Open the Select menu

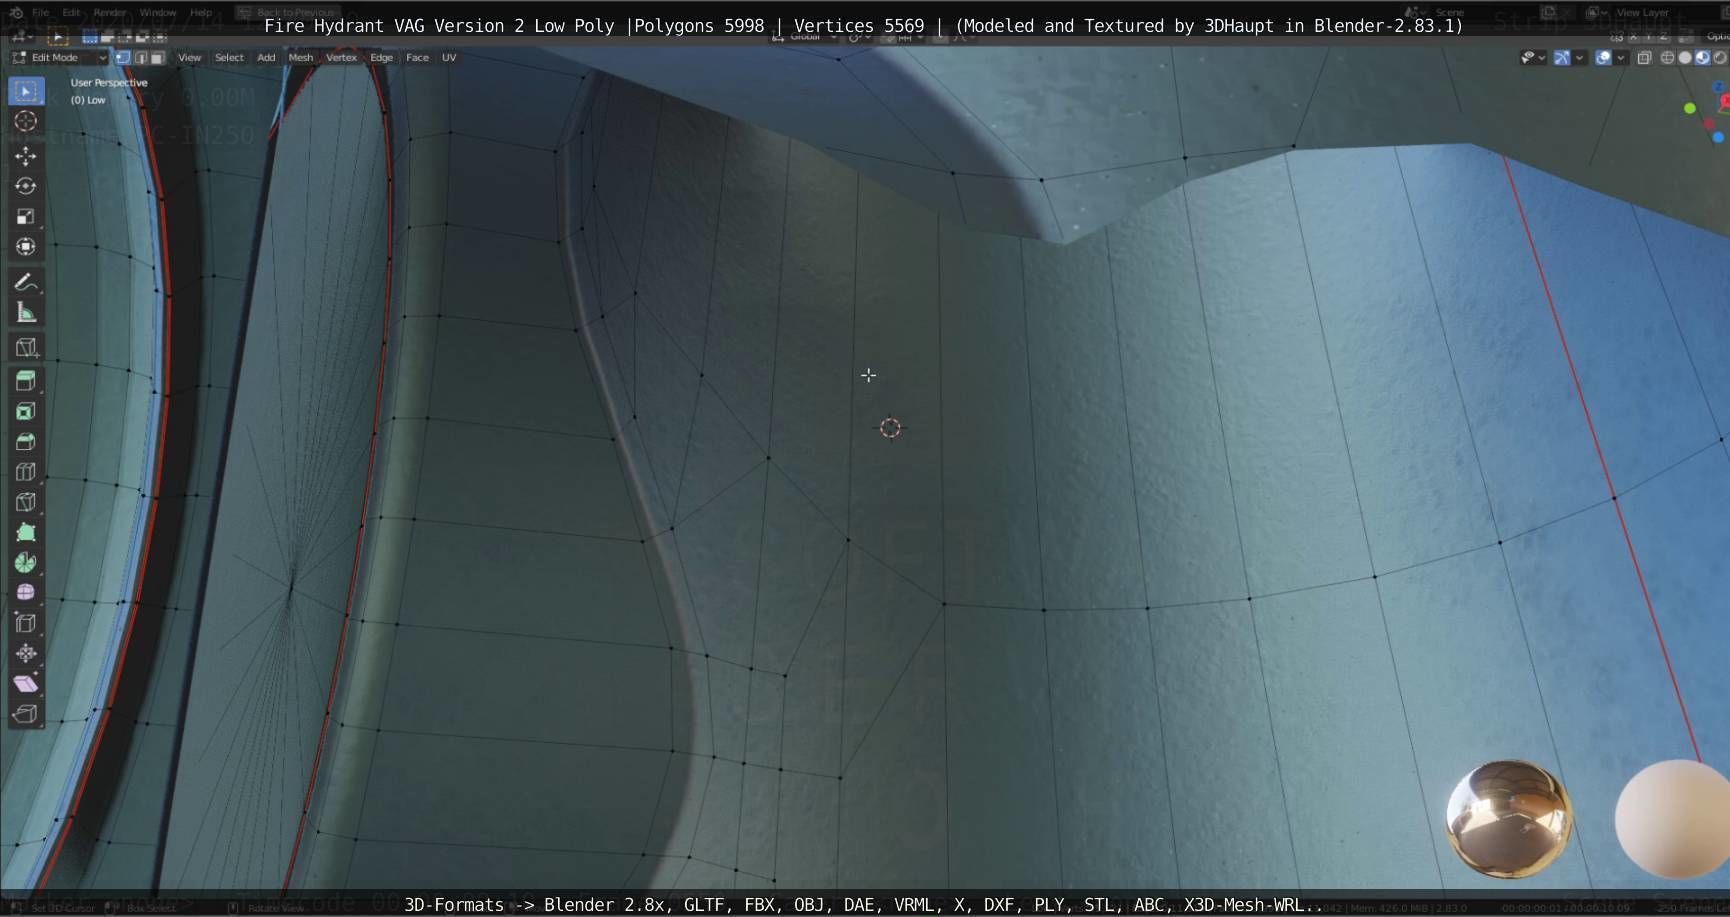[229, 58]
